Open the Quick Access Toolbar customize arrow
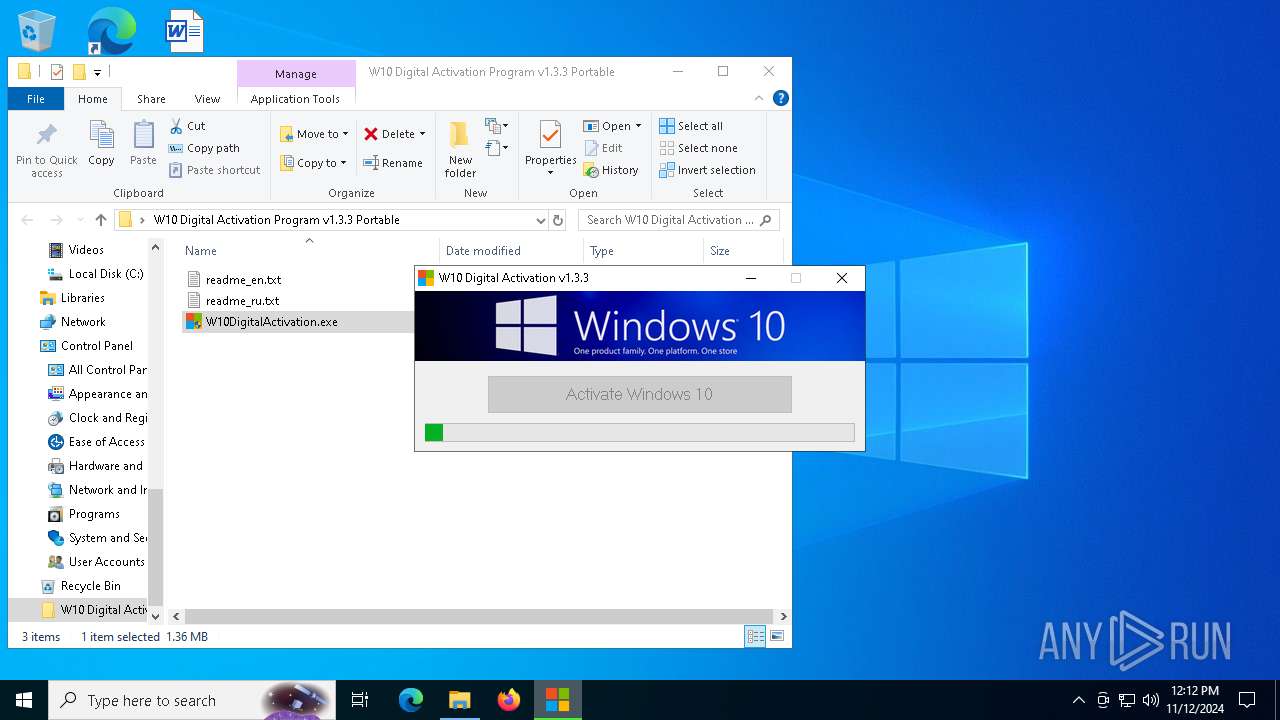Image resolution: width=1280 pixels, height=720 pixels. (97, 72)
